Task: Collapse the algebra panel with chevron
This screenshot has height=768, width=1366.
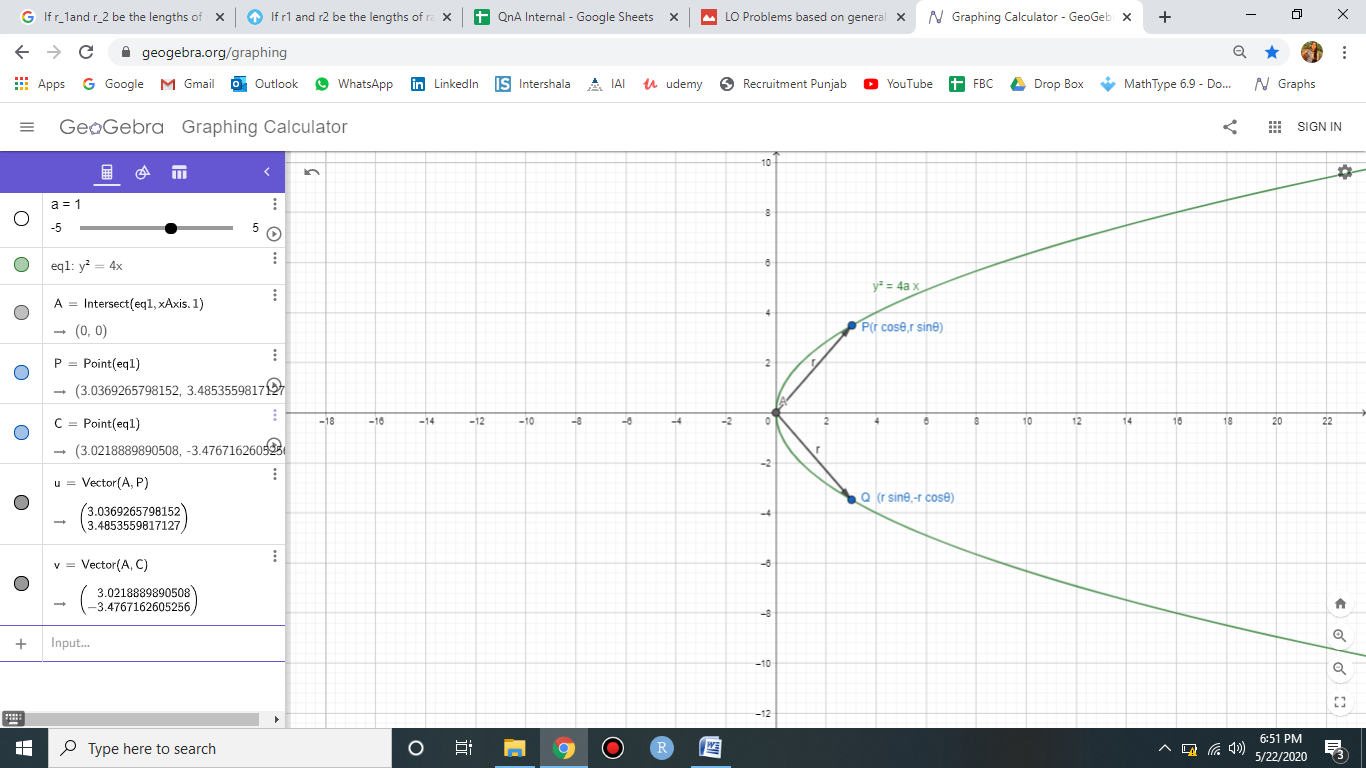Action: 267,173
